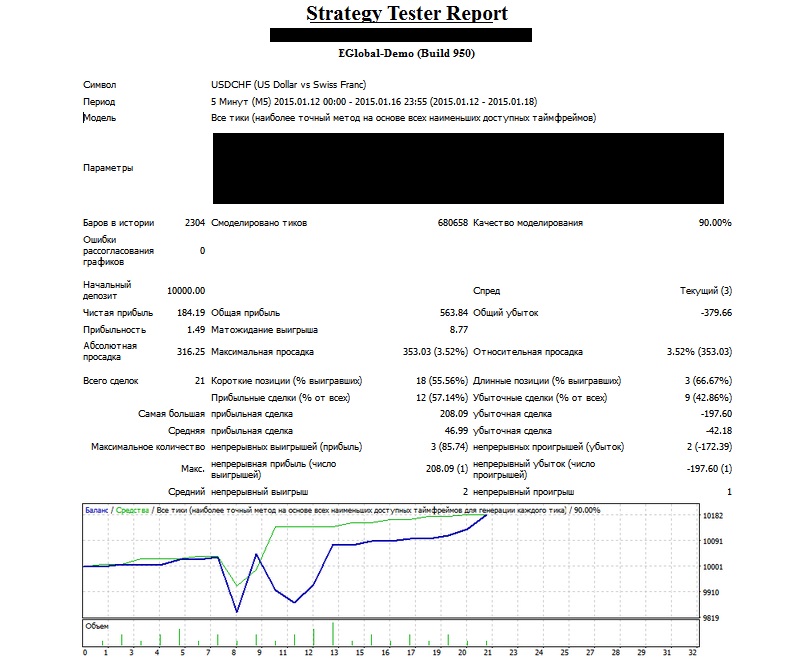Select the value "3.52% (353.03)"

699,352
